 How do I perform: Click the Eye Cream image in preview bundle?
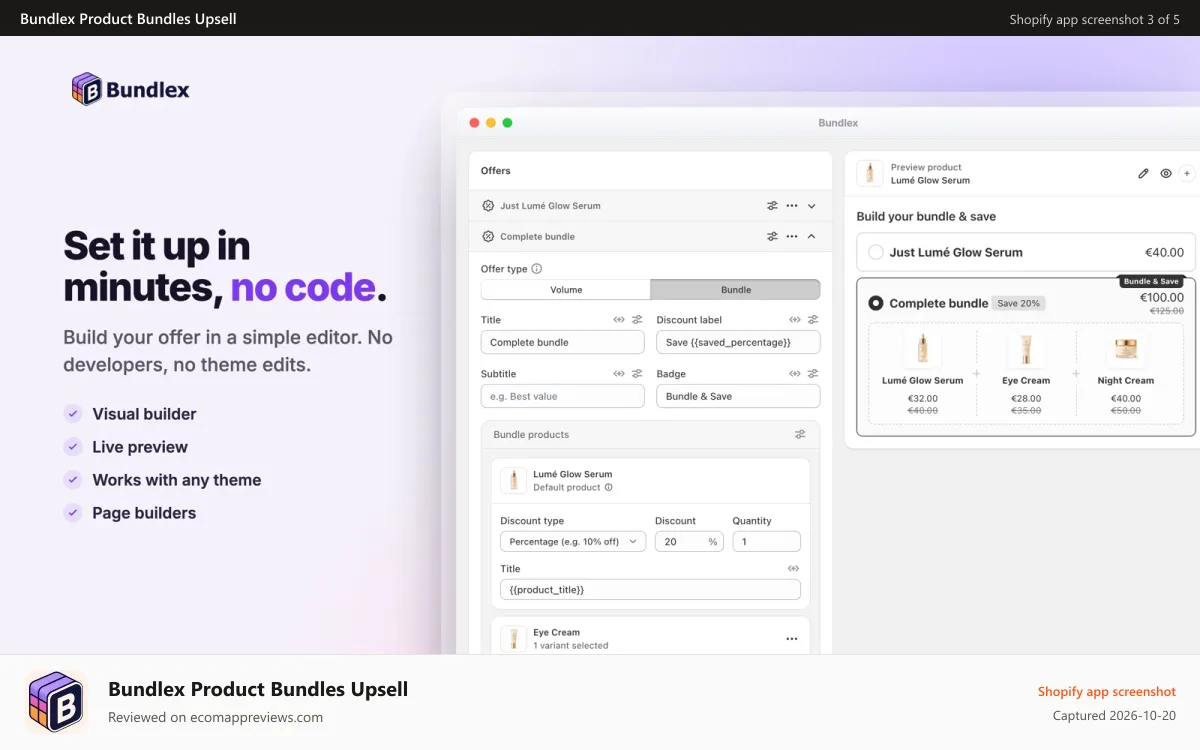1026,350
